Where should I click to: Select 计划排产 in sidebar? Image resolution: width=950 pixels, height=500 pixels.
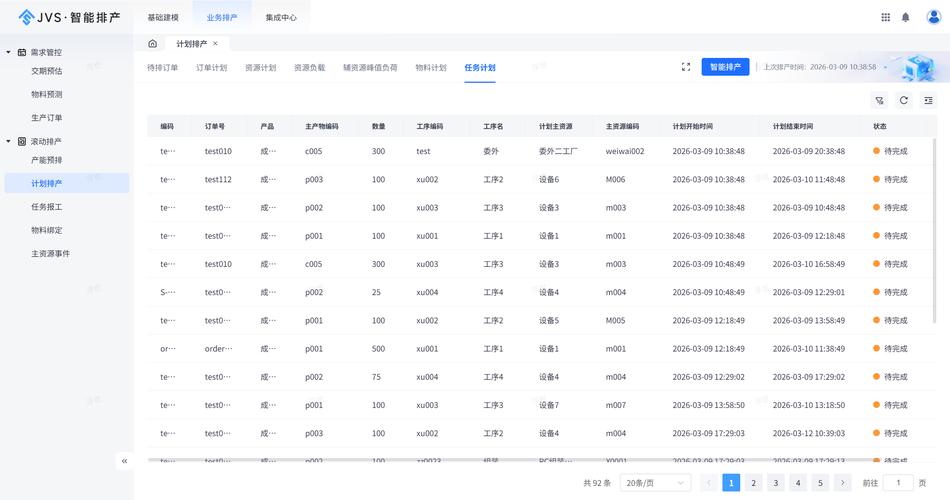67,183
